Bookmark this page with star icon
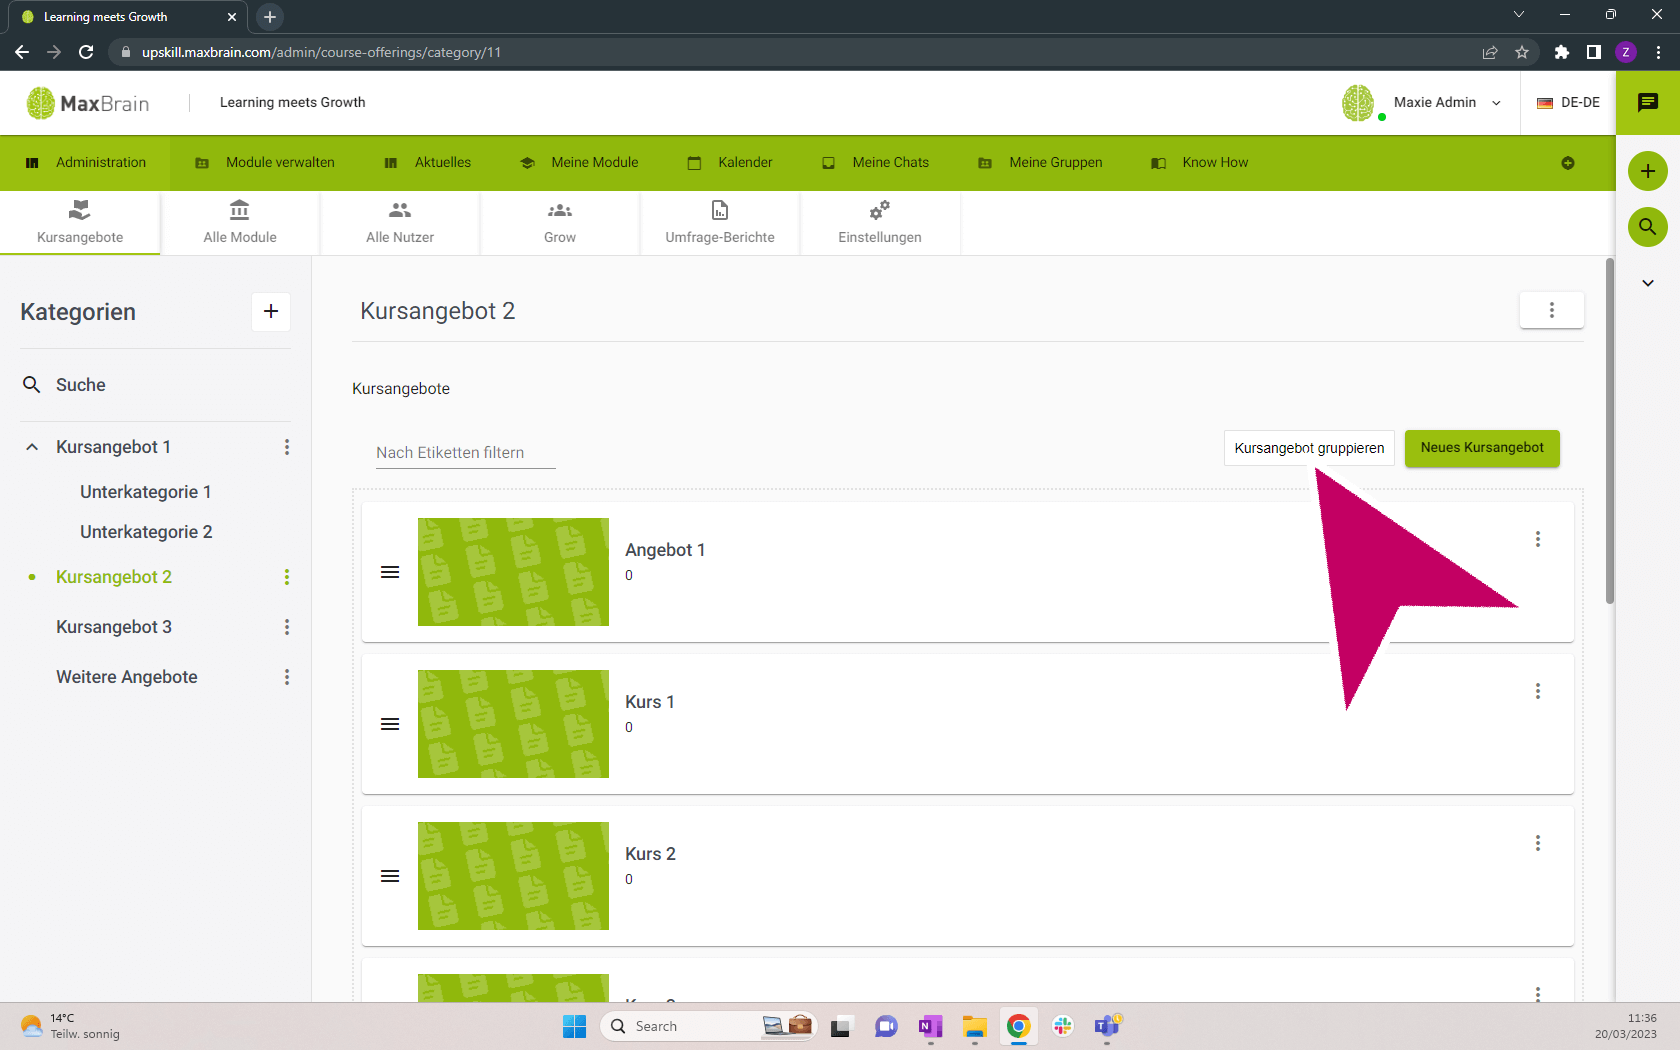Screen dimensions: 1680x1050 tap(1522, 52)
